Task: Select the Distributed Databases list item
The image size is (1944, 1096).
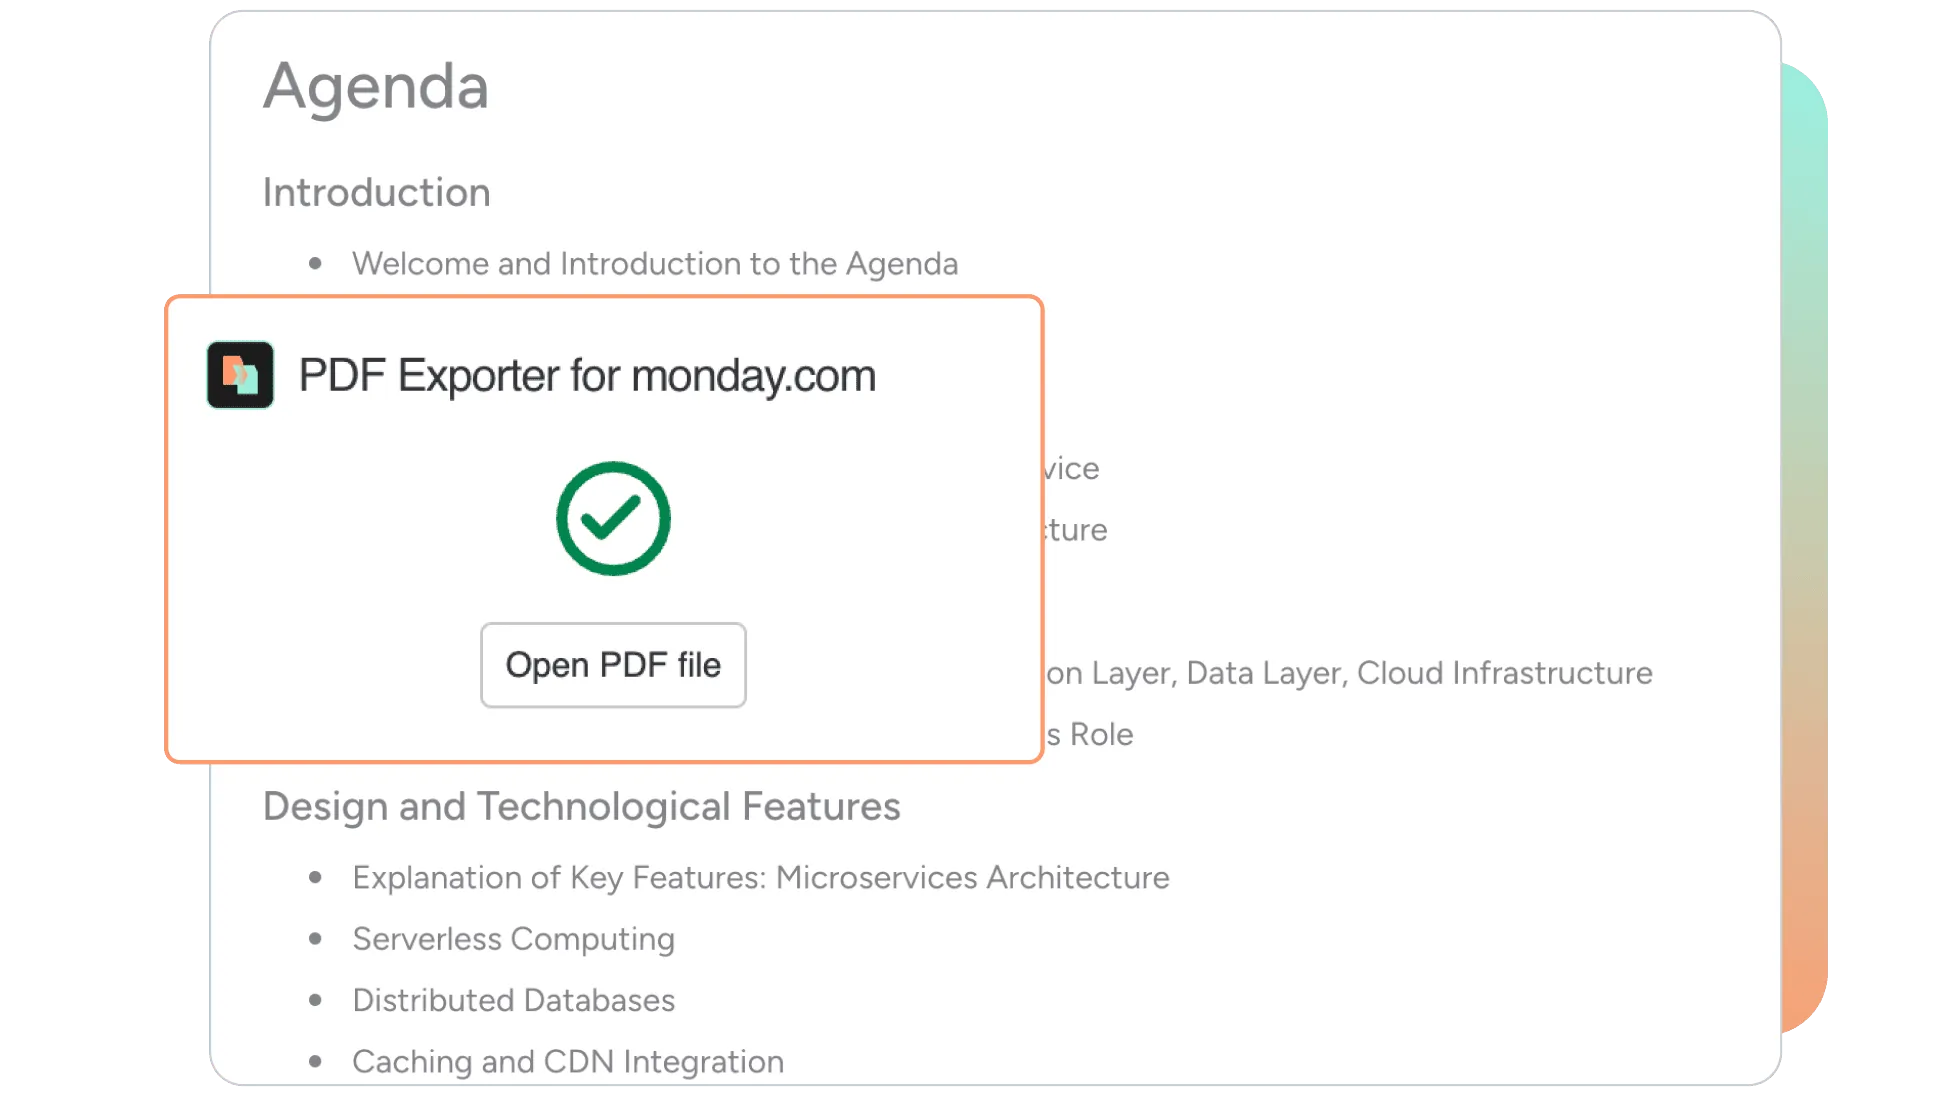Action: tap(513, 1000)
